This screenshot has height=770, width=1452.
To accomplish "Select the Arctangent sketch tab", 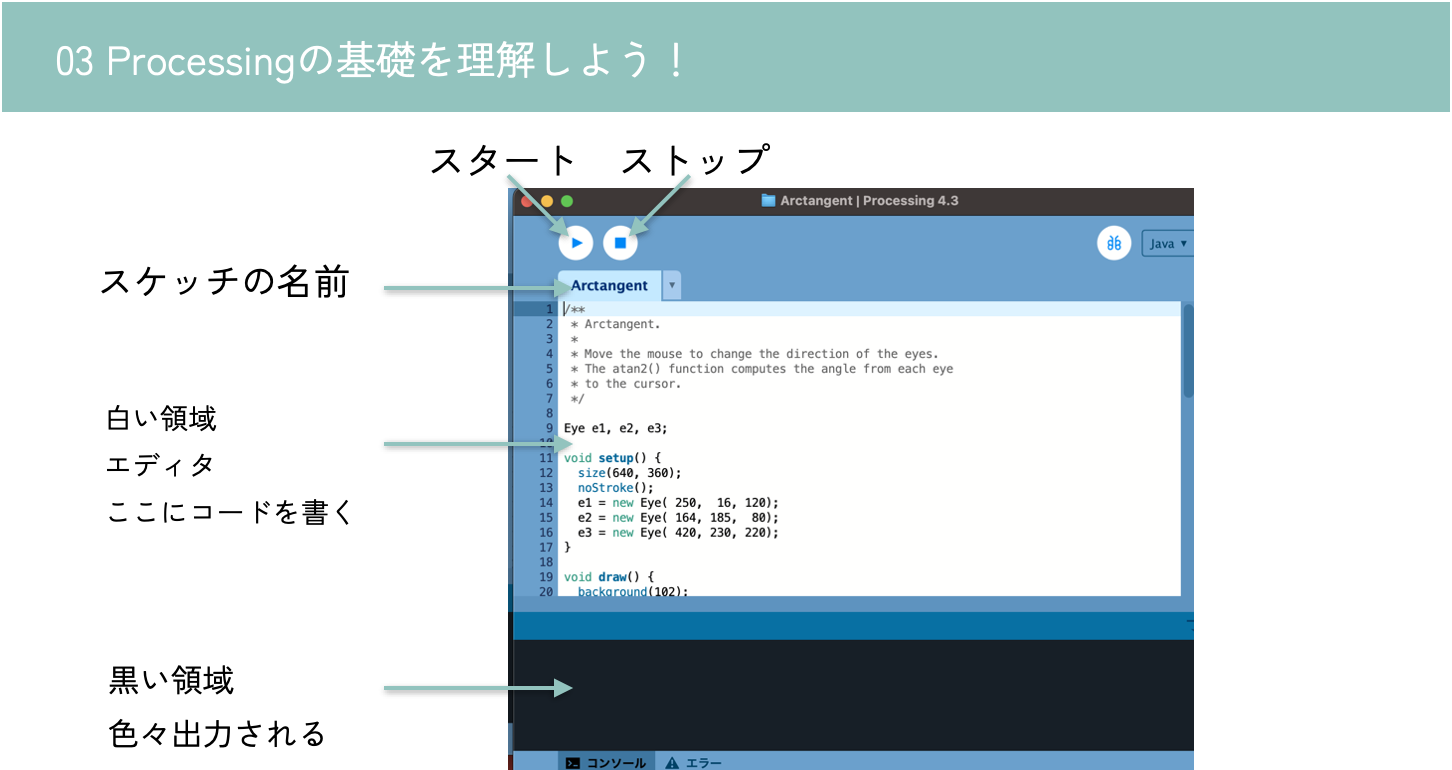I will 608,285.
